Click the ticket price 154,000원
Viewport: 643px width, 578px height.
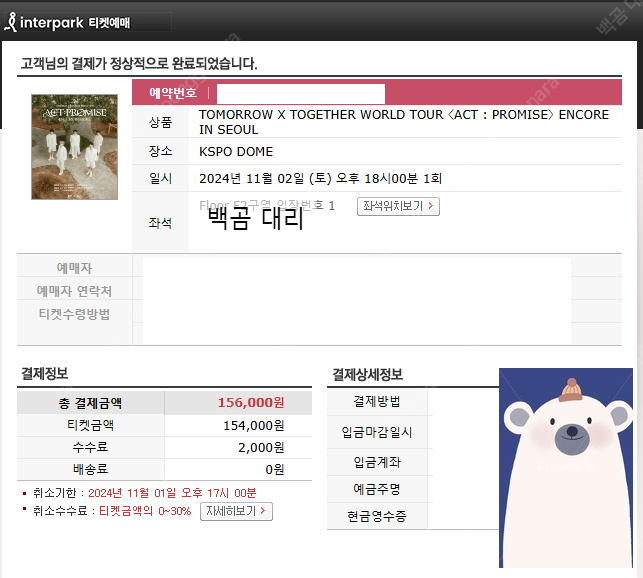[254, 425]
